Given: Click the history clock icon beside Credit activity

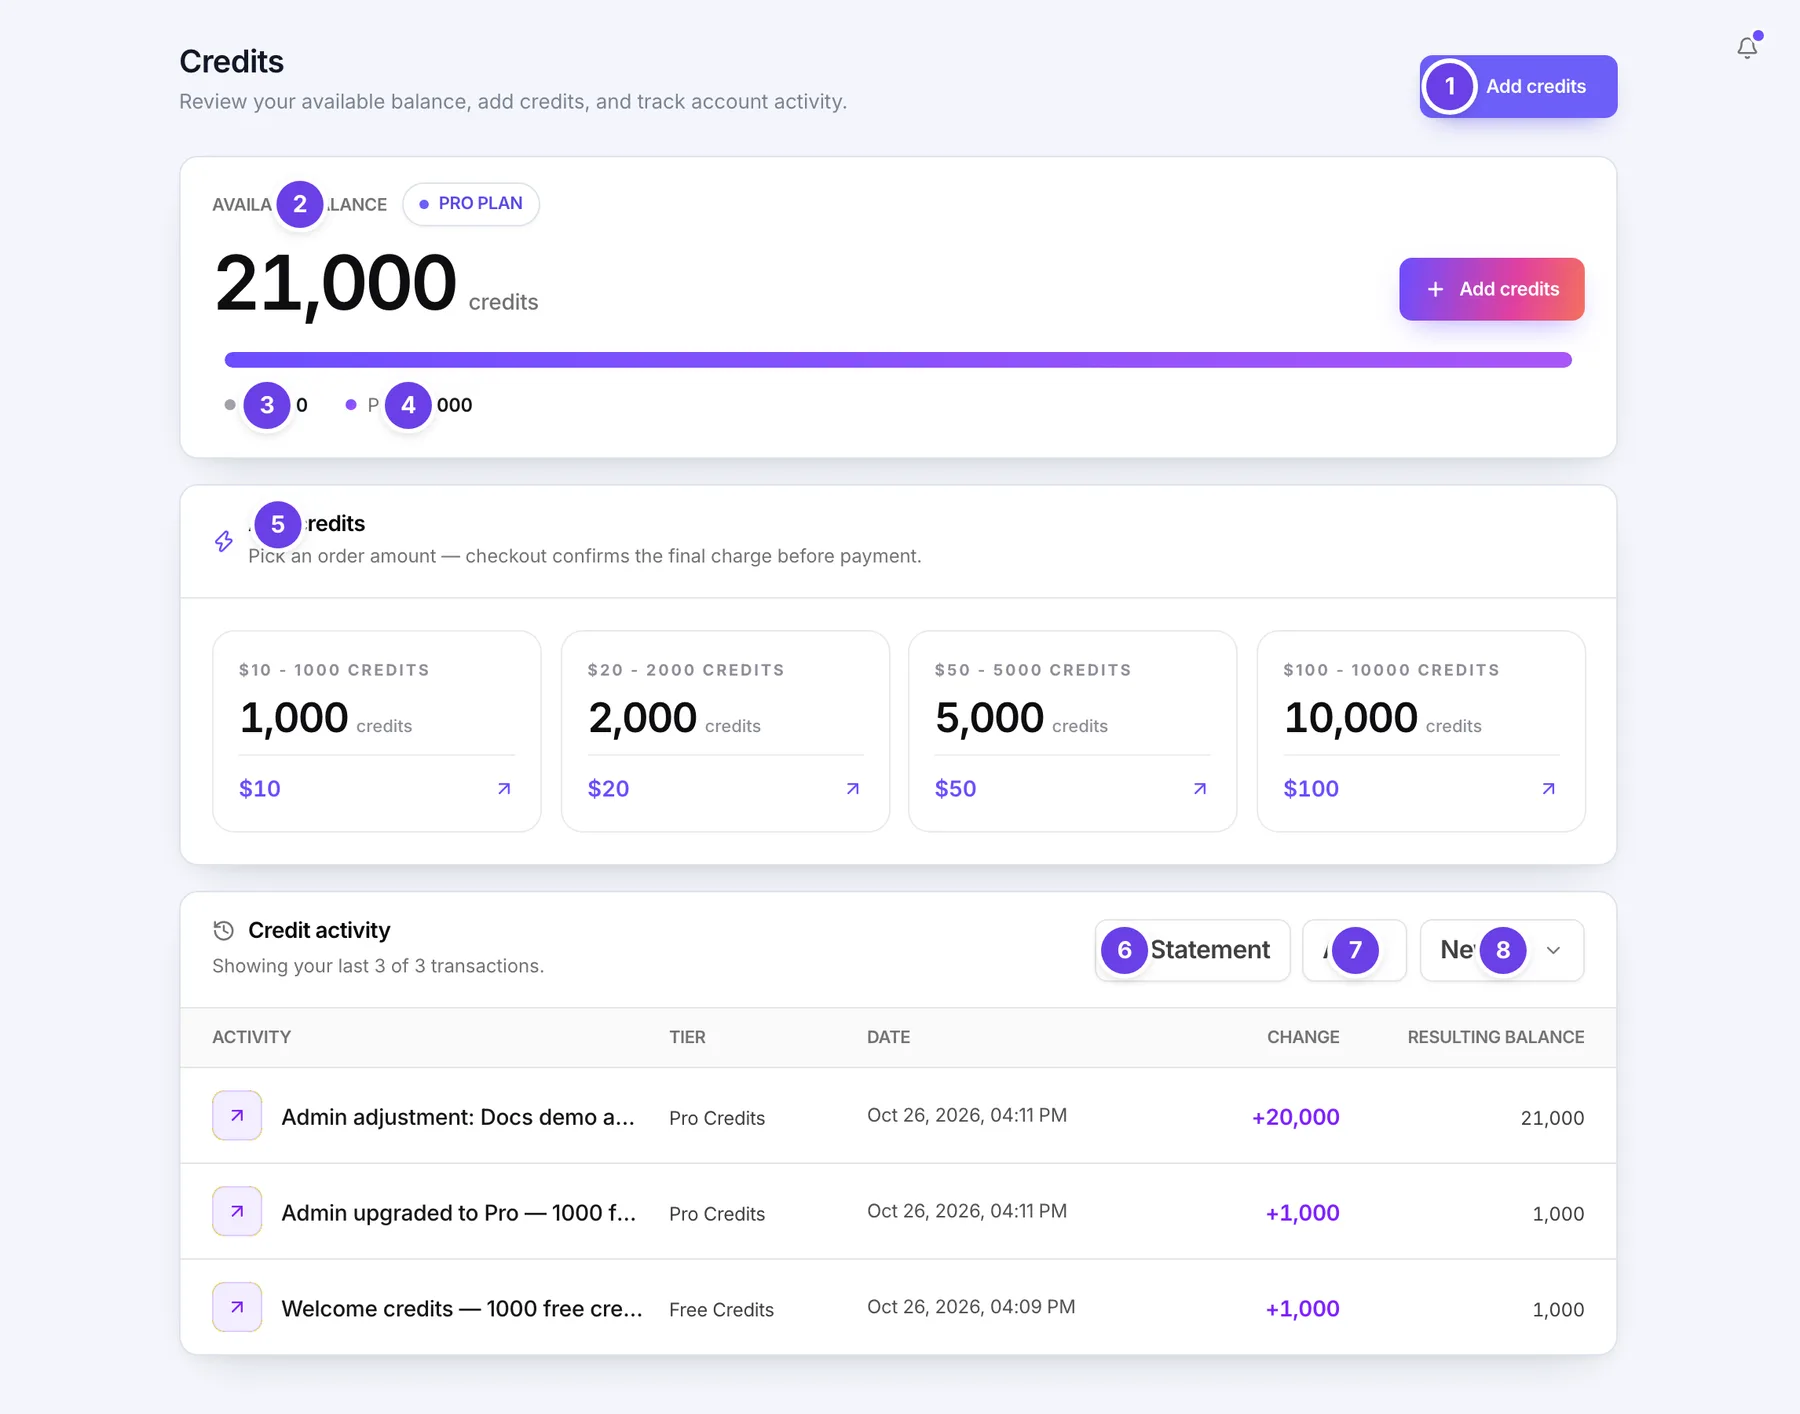Looking at the screenshot, I should click(x=224, y=931).
